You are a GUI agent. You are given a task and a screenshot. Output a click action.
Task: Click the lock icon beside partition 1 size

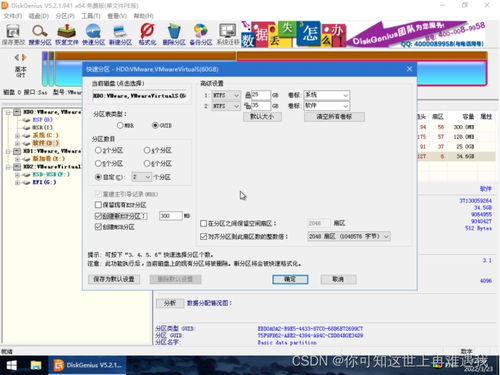[248, 95]
